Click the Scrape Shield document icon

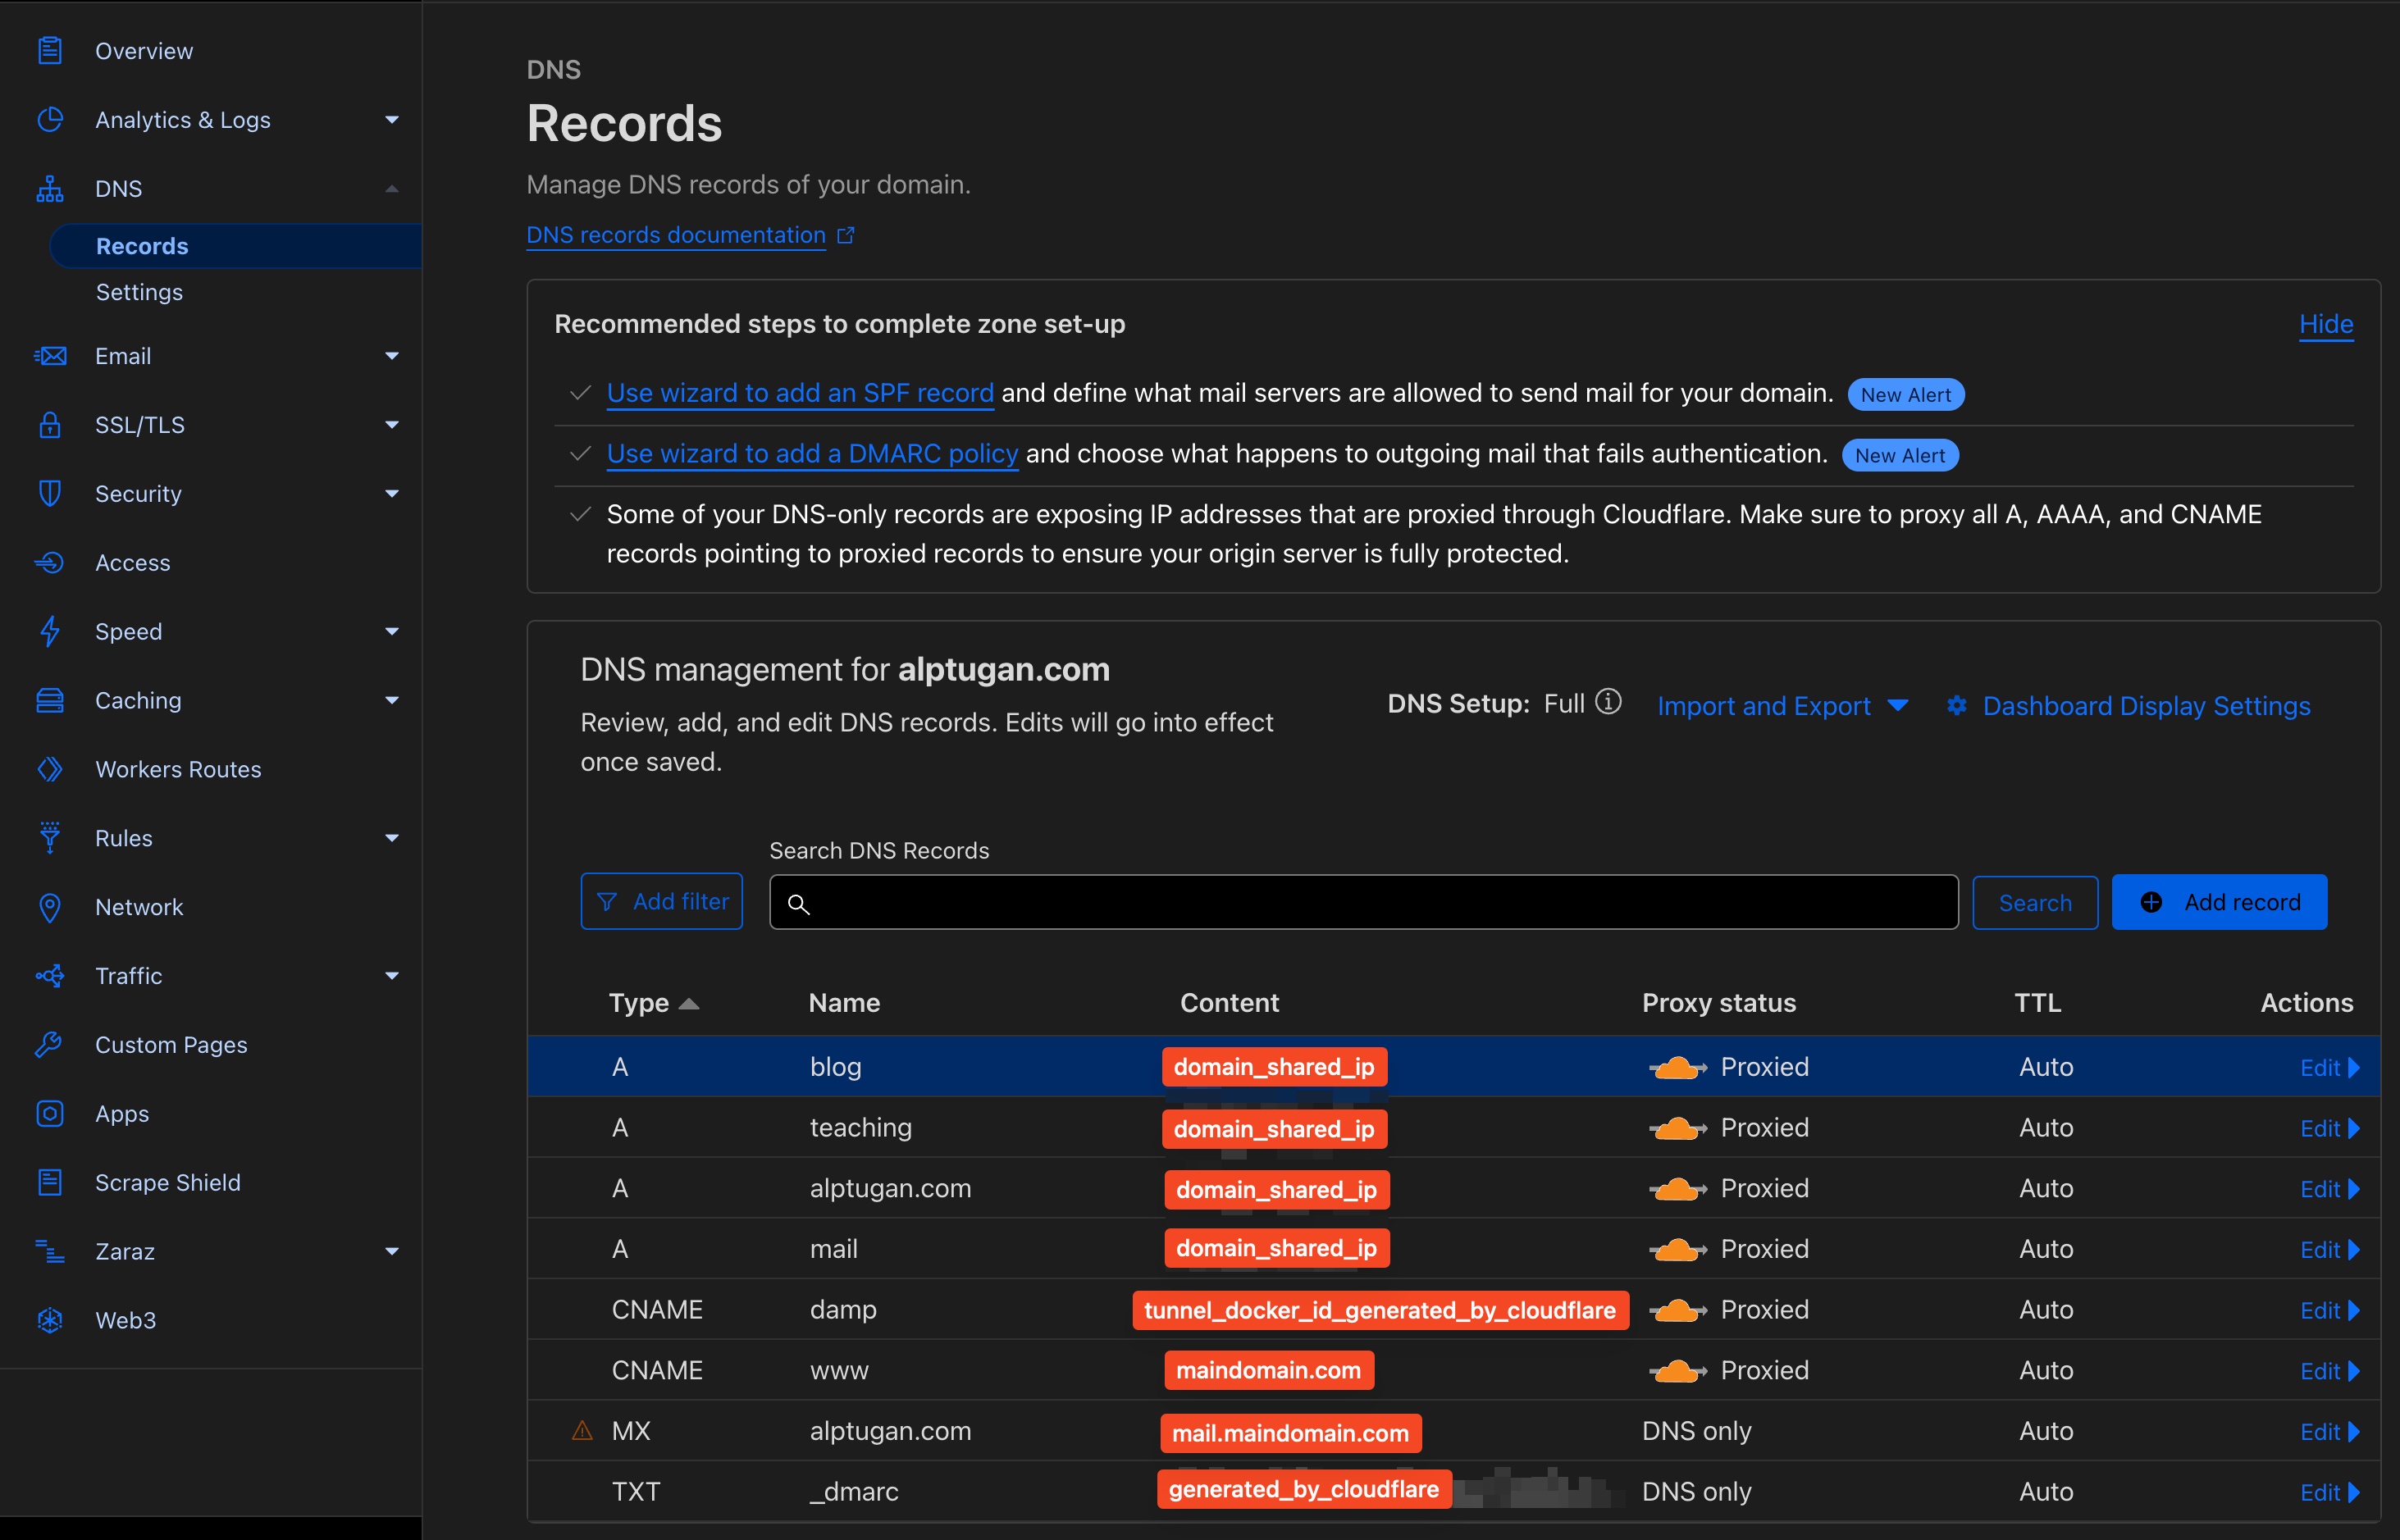[50, 1182]
